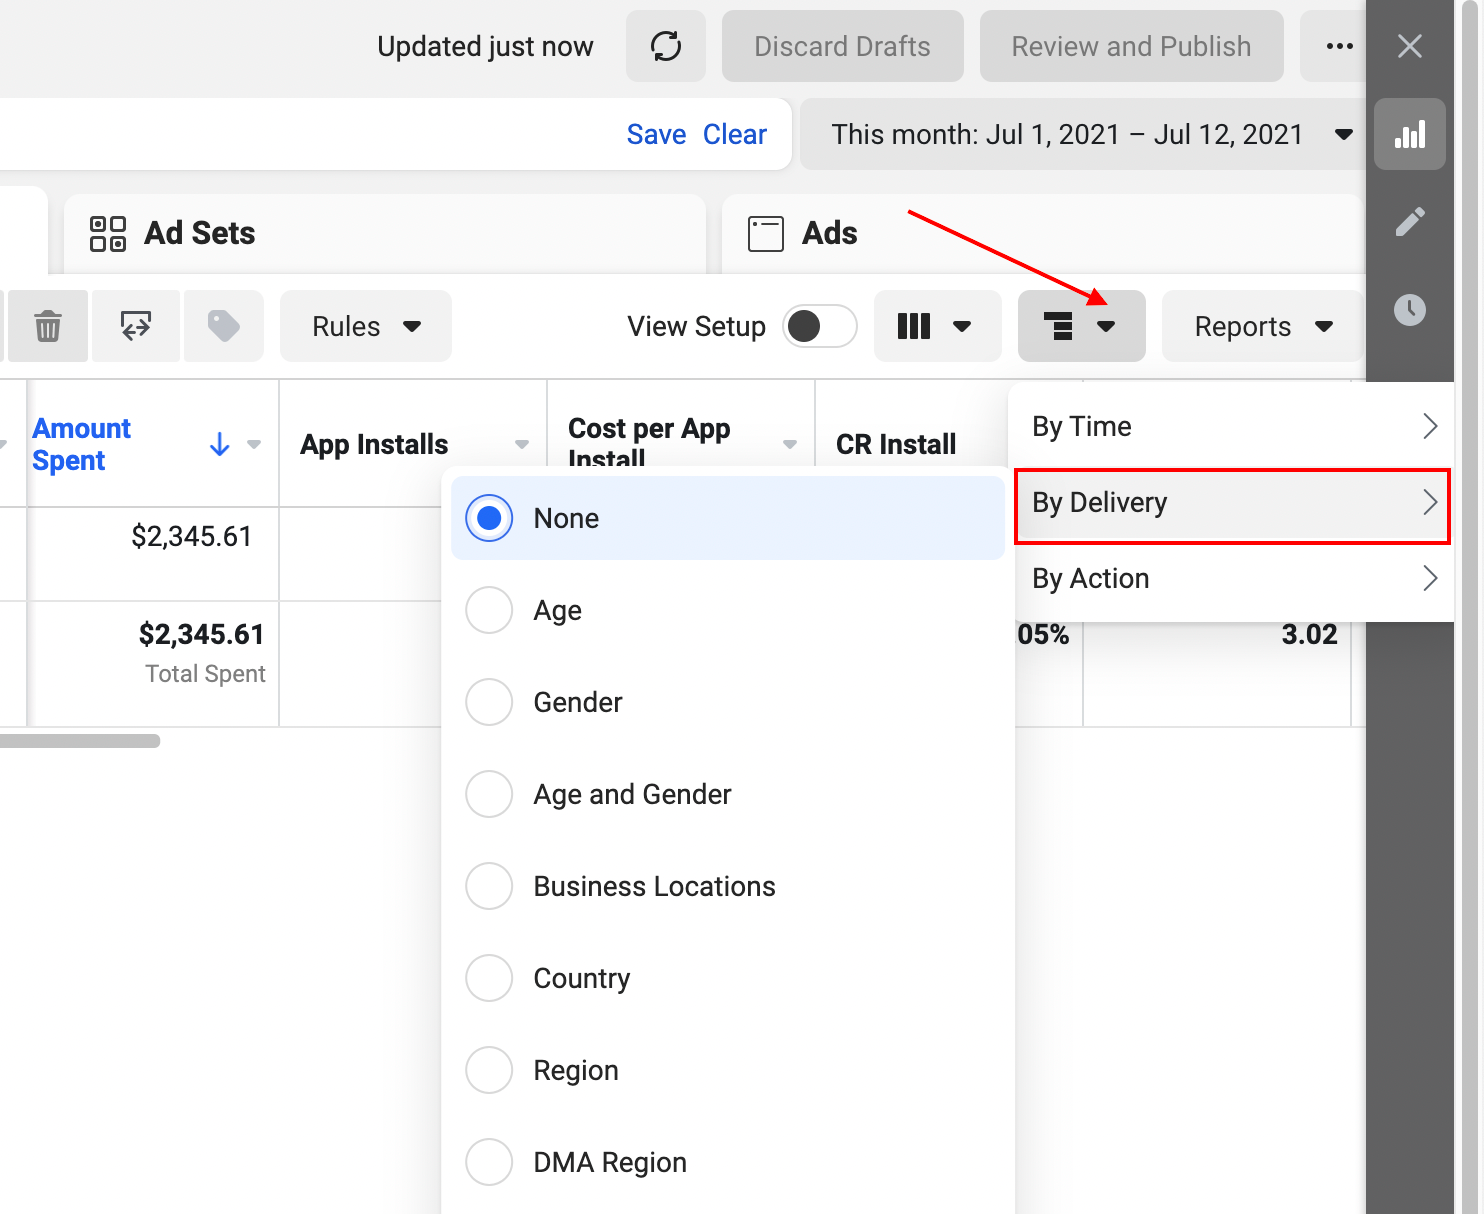Close the side panel with X icon
1484x1214 pixels.
click(x=1410, y=46)
